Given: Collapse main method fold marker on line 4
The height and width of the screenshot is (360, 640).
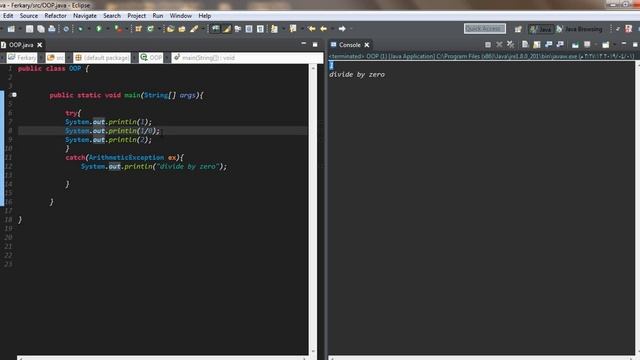Looking at the screenshot, I should pyautogui.click(x=14, y=95).
